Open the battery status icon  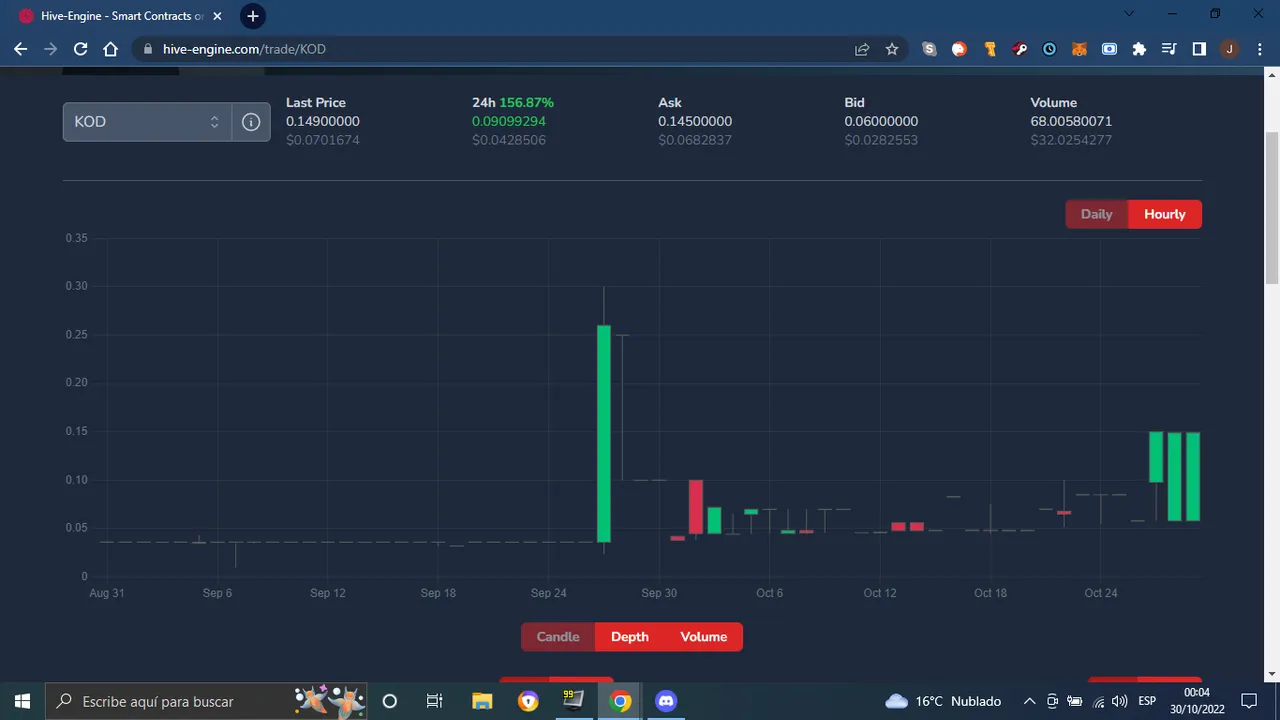click(1075, 701)
